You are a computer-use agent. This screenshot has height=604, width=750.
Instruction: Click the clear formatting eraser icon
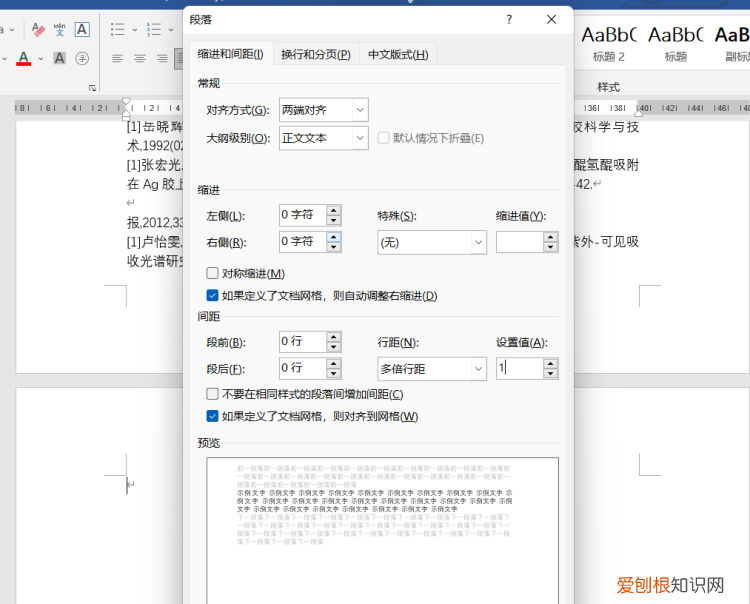tap(38, 30)
